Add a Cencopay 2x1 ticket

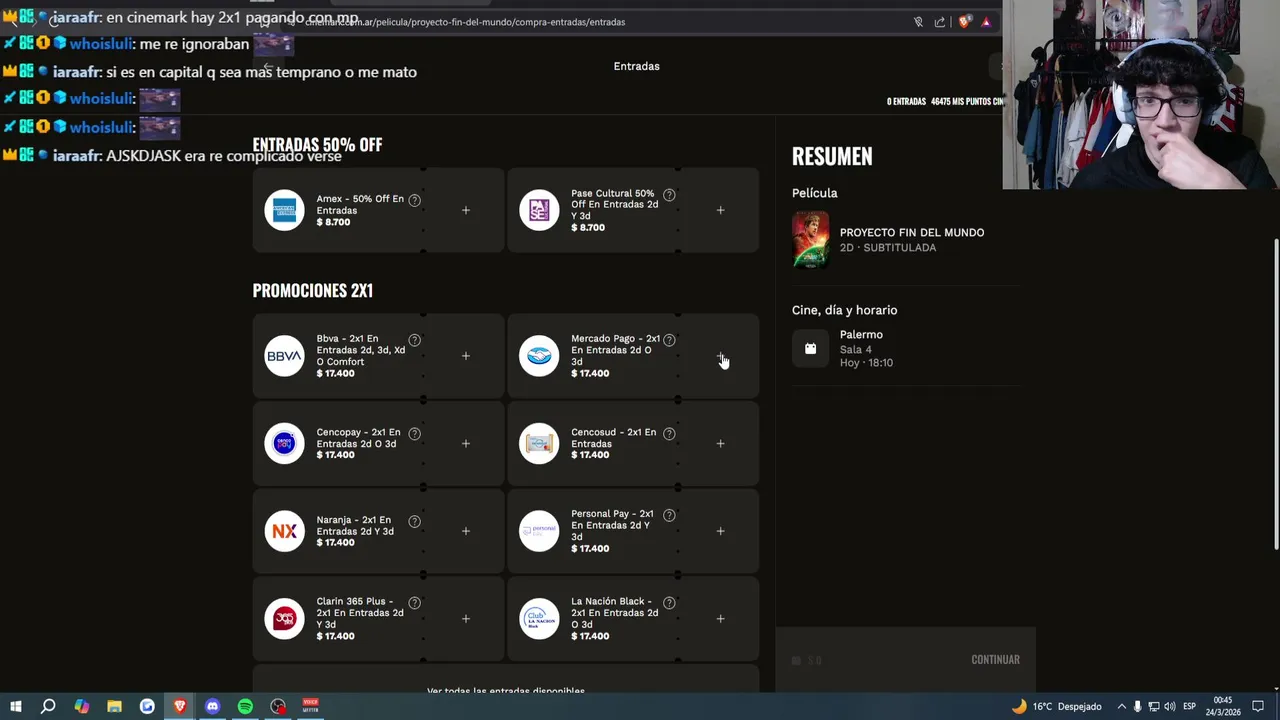465,444
